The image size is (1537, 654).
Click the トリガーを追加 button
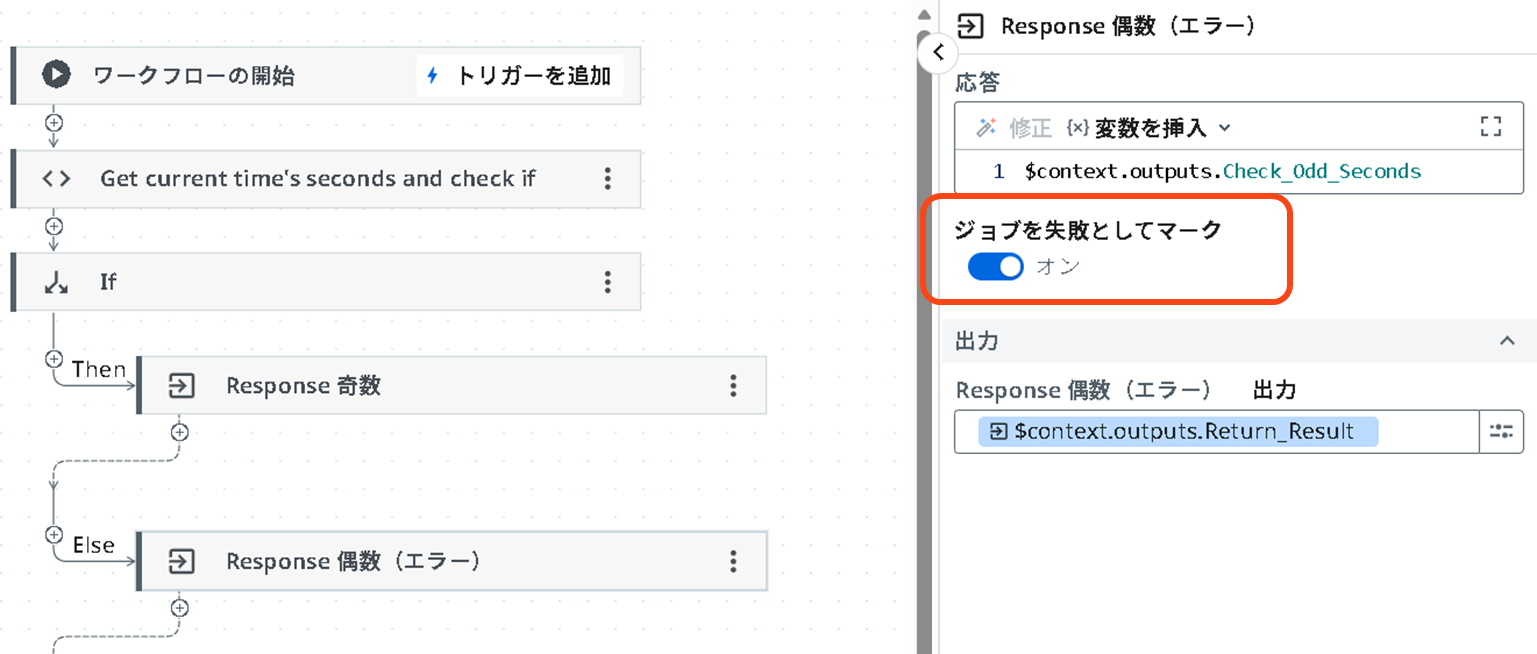(x=520, y=75)
